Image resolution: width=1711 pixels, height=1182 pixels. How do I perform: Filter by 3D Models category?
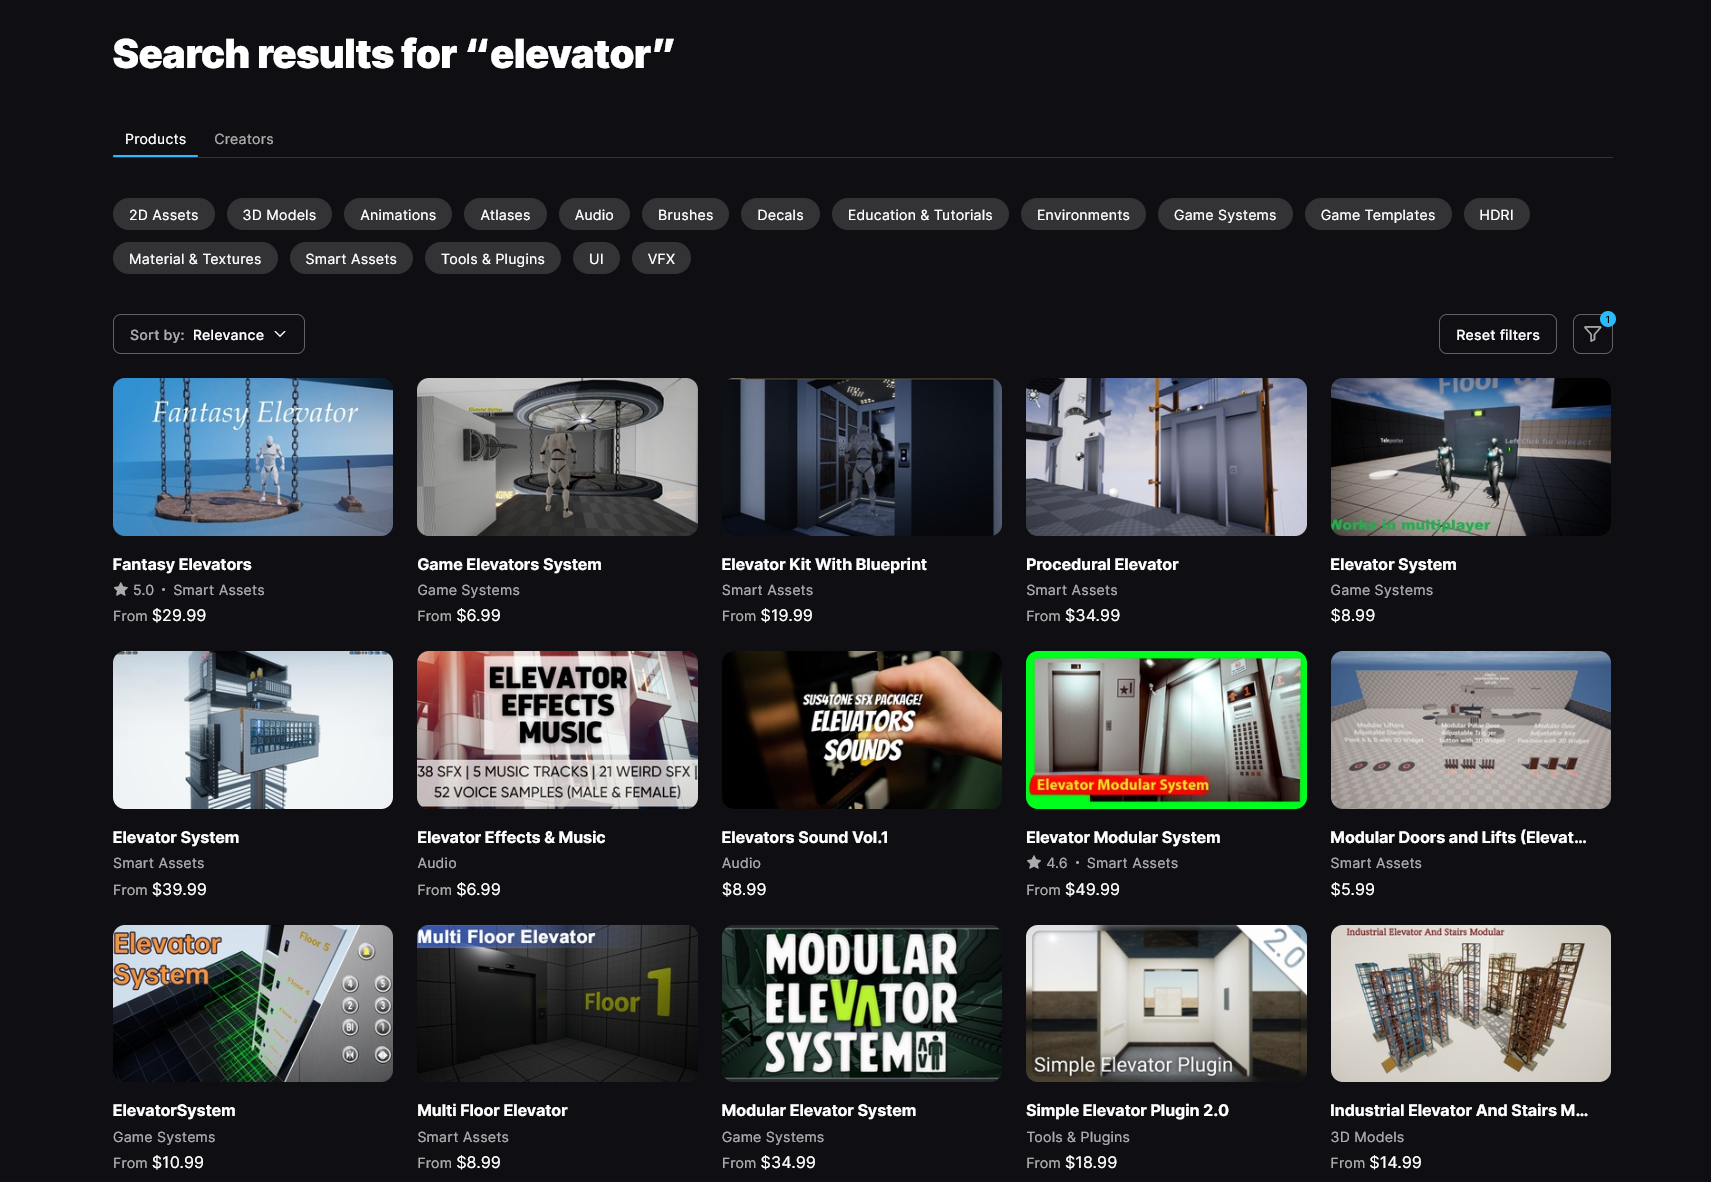(279, 215)
